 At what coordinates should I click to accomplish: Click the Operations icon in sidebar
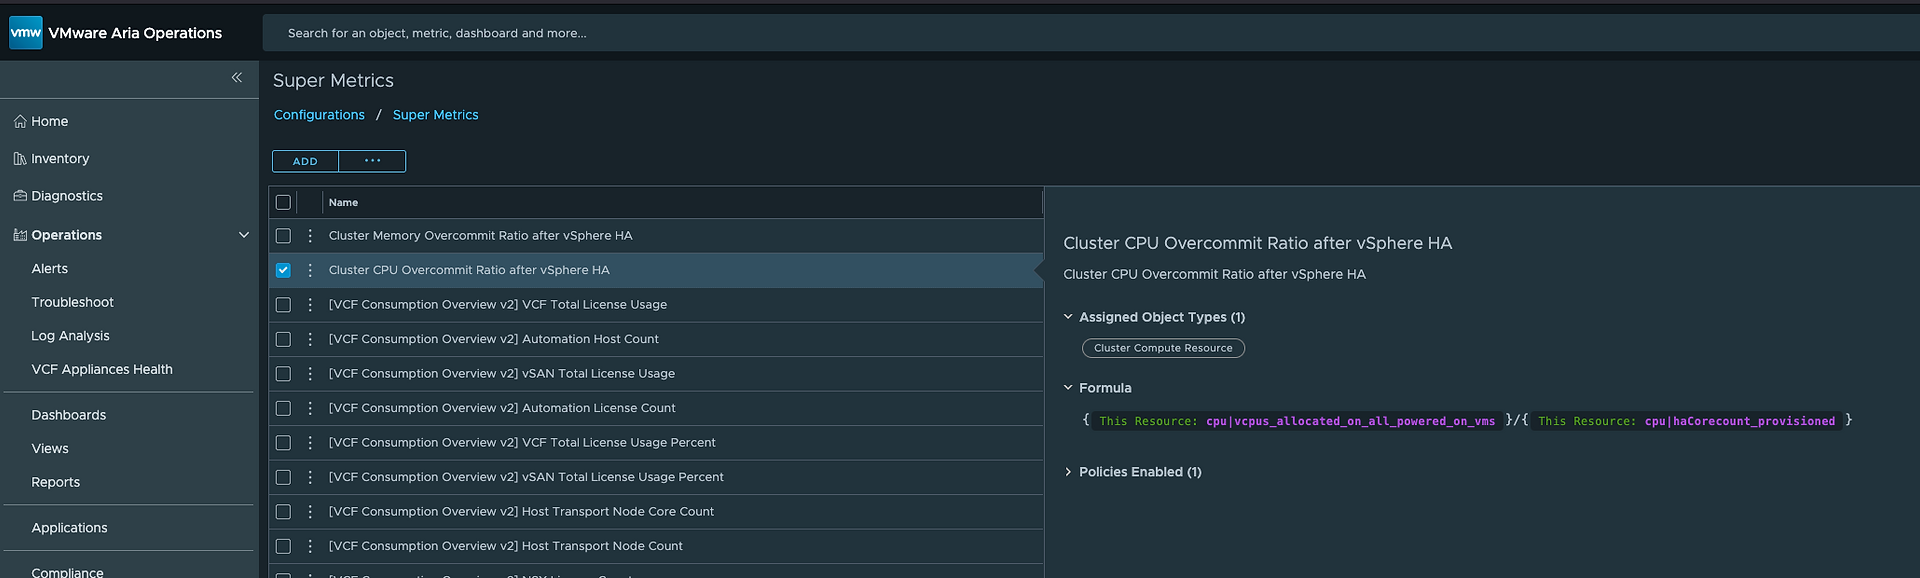click(20, 235)
